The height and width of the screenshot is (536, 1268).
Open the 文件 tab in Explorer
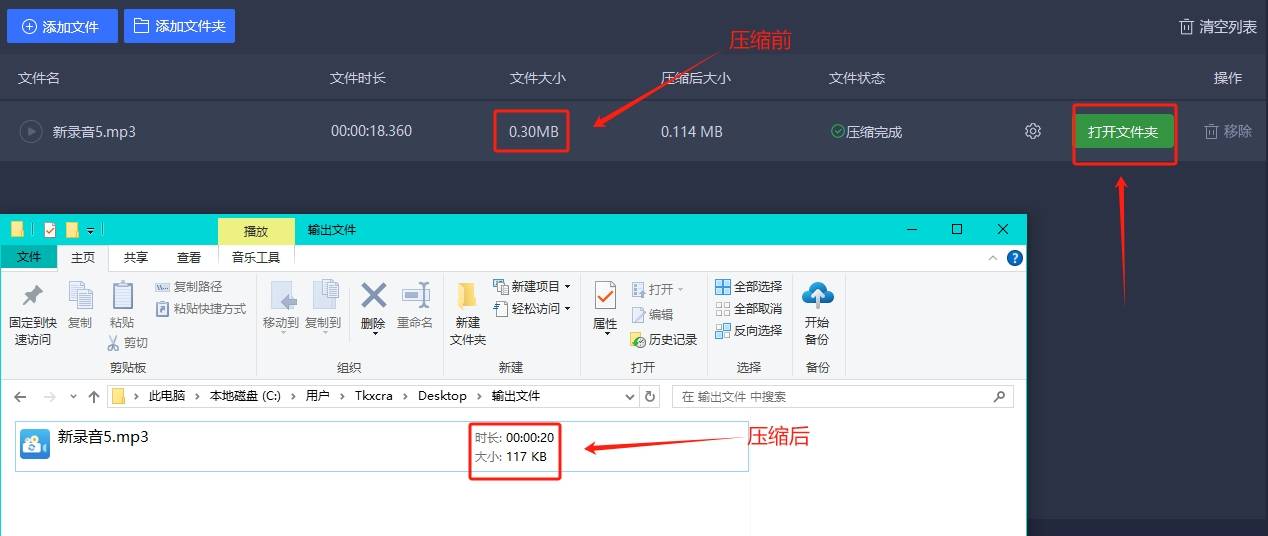[29, 257]
